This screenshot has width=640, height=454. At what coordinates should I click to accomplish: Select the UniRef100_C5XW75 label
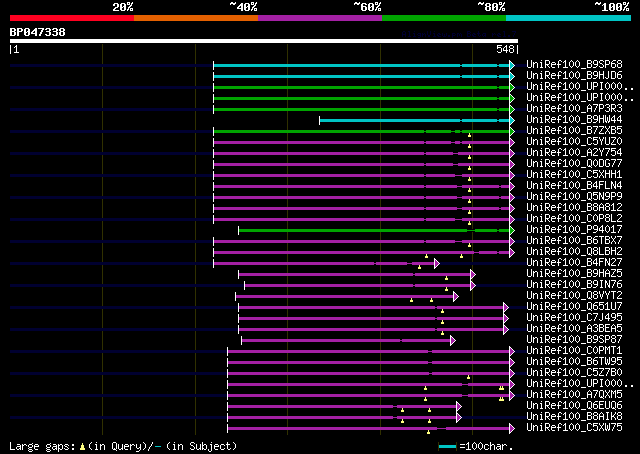[574, 428]
